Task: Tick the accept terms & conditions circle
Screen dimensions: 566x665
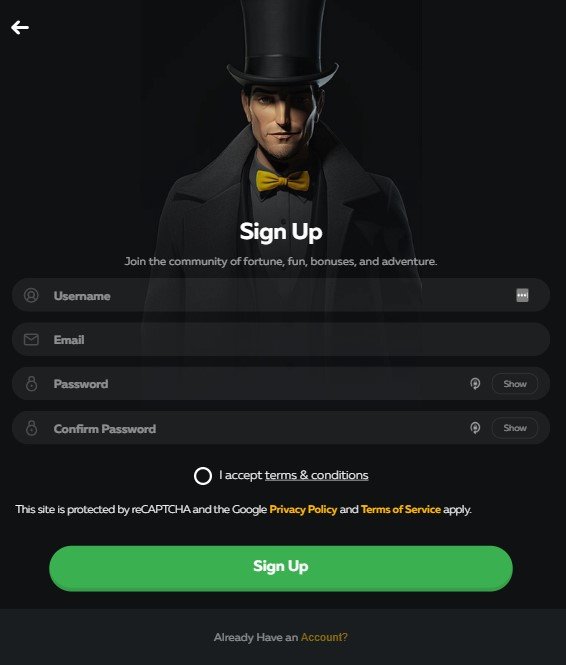Action: (x=203, y=476)
